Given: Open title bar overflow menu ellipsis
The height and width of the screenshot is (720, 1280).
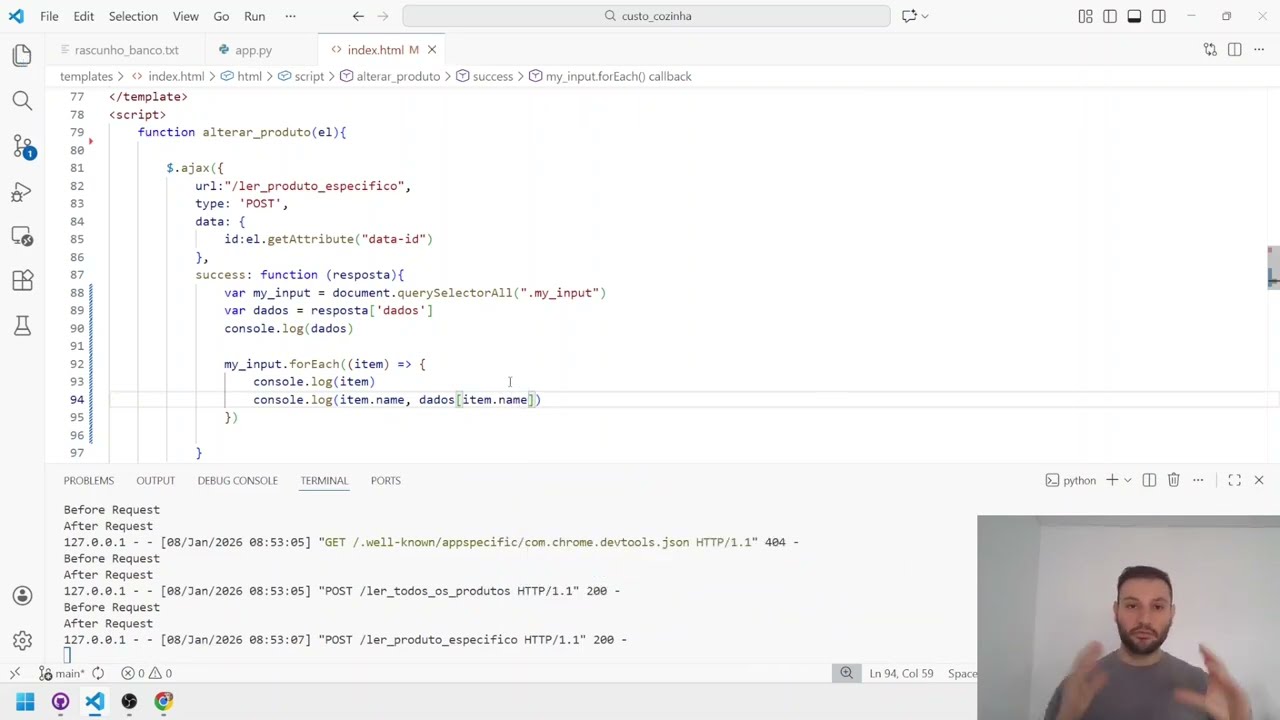Looking at the screenshot, I should click(x=290, y=16).
